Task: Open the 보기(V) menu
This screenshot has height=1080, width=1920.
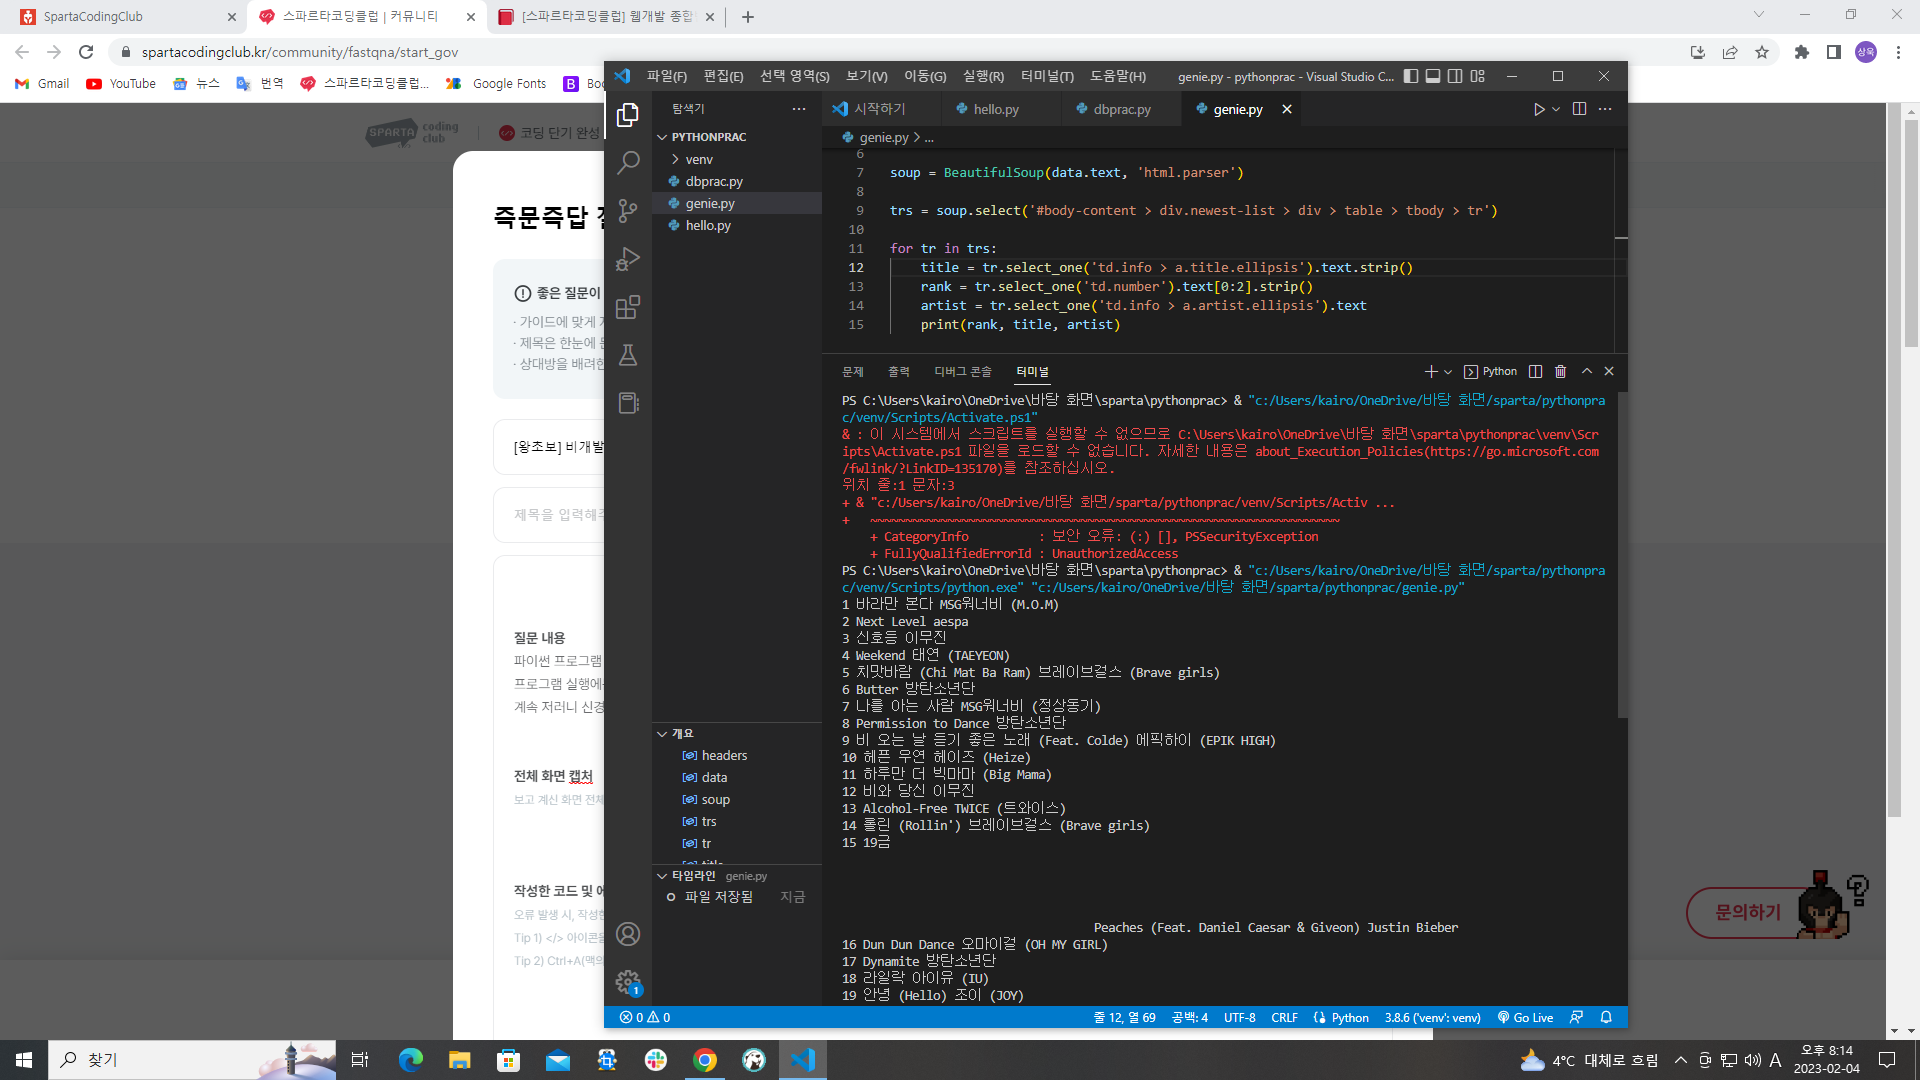Action: [866, 76]
